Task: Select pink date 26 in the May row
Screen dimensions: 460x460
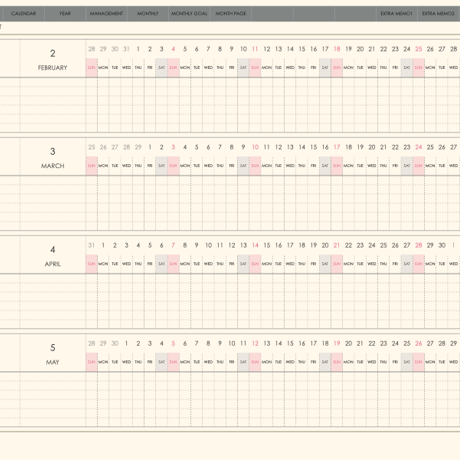Action: pos(419,343)
